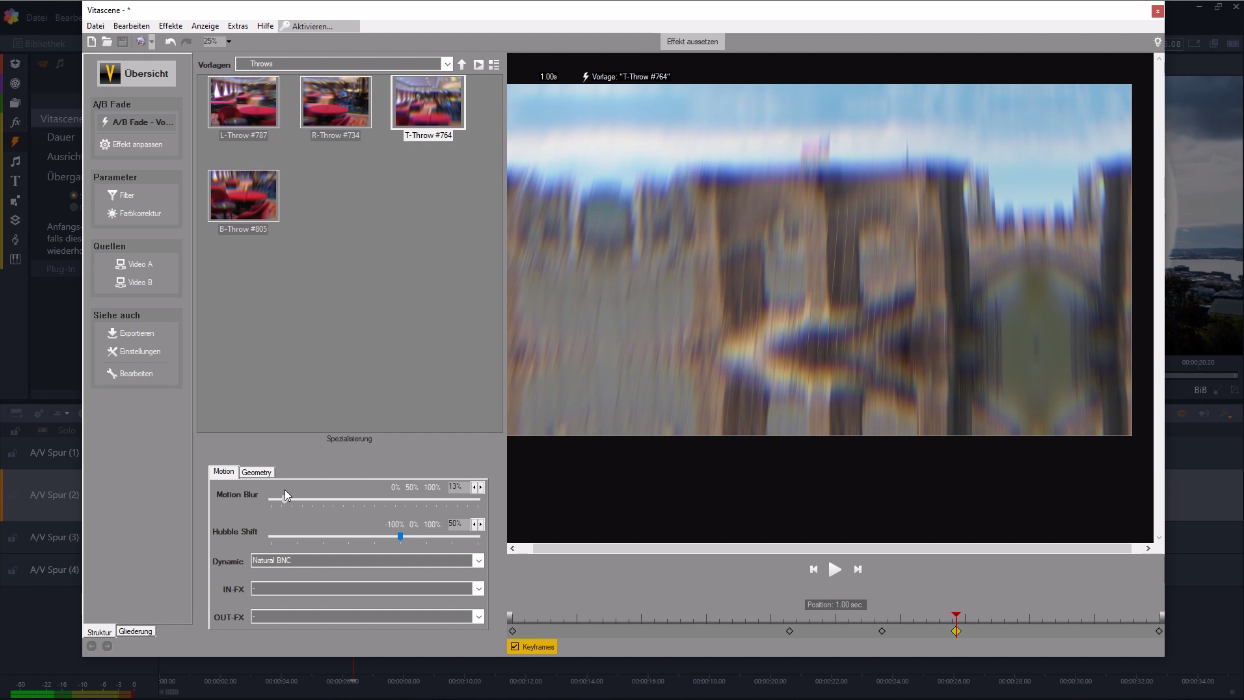The width and height of the screenshot is (1244, 700).
Task: Switch the Vorlagen panel to list view
Action: click(x=494, y=64)
